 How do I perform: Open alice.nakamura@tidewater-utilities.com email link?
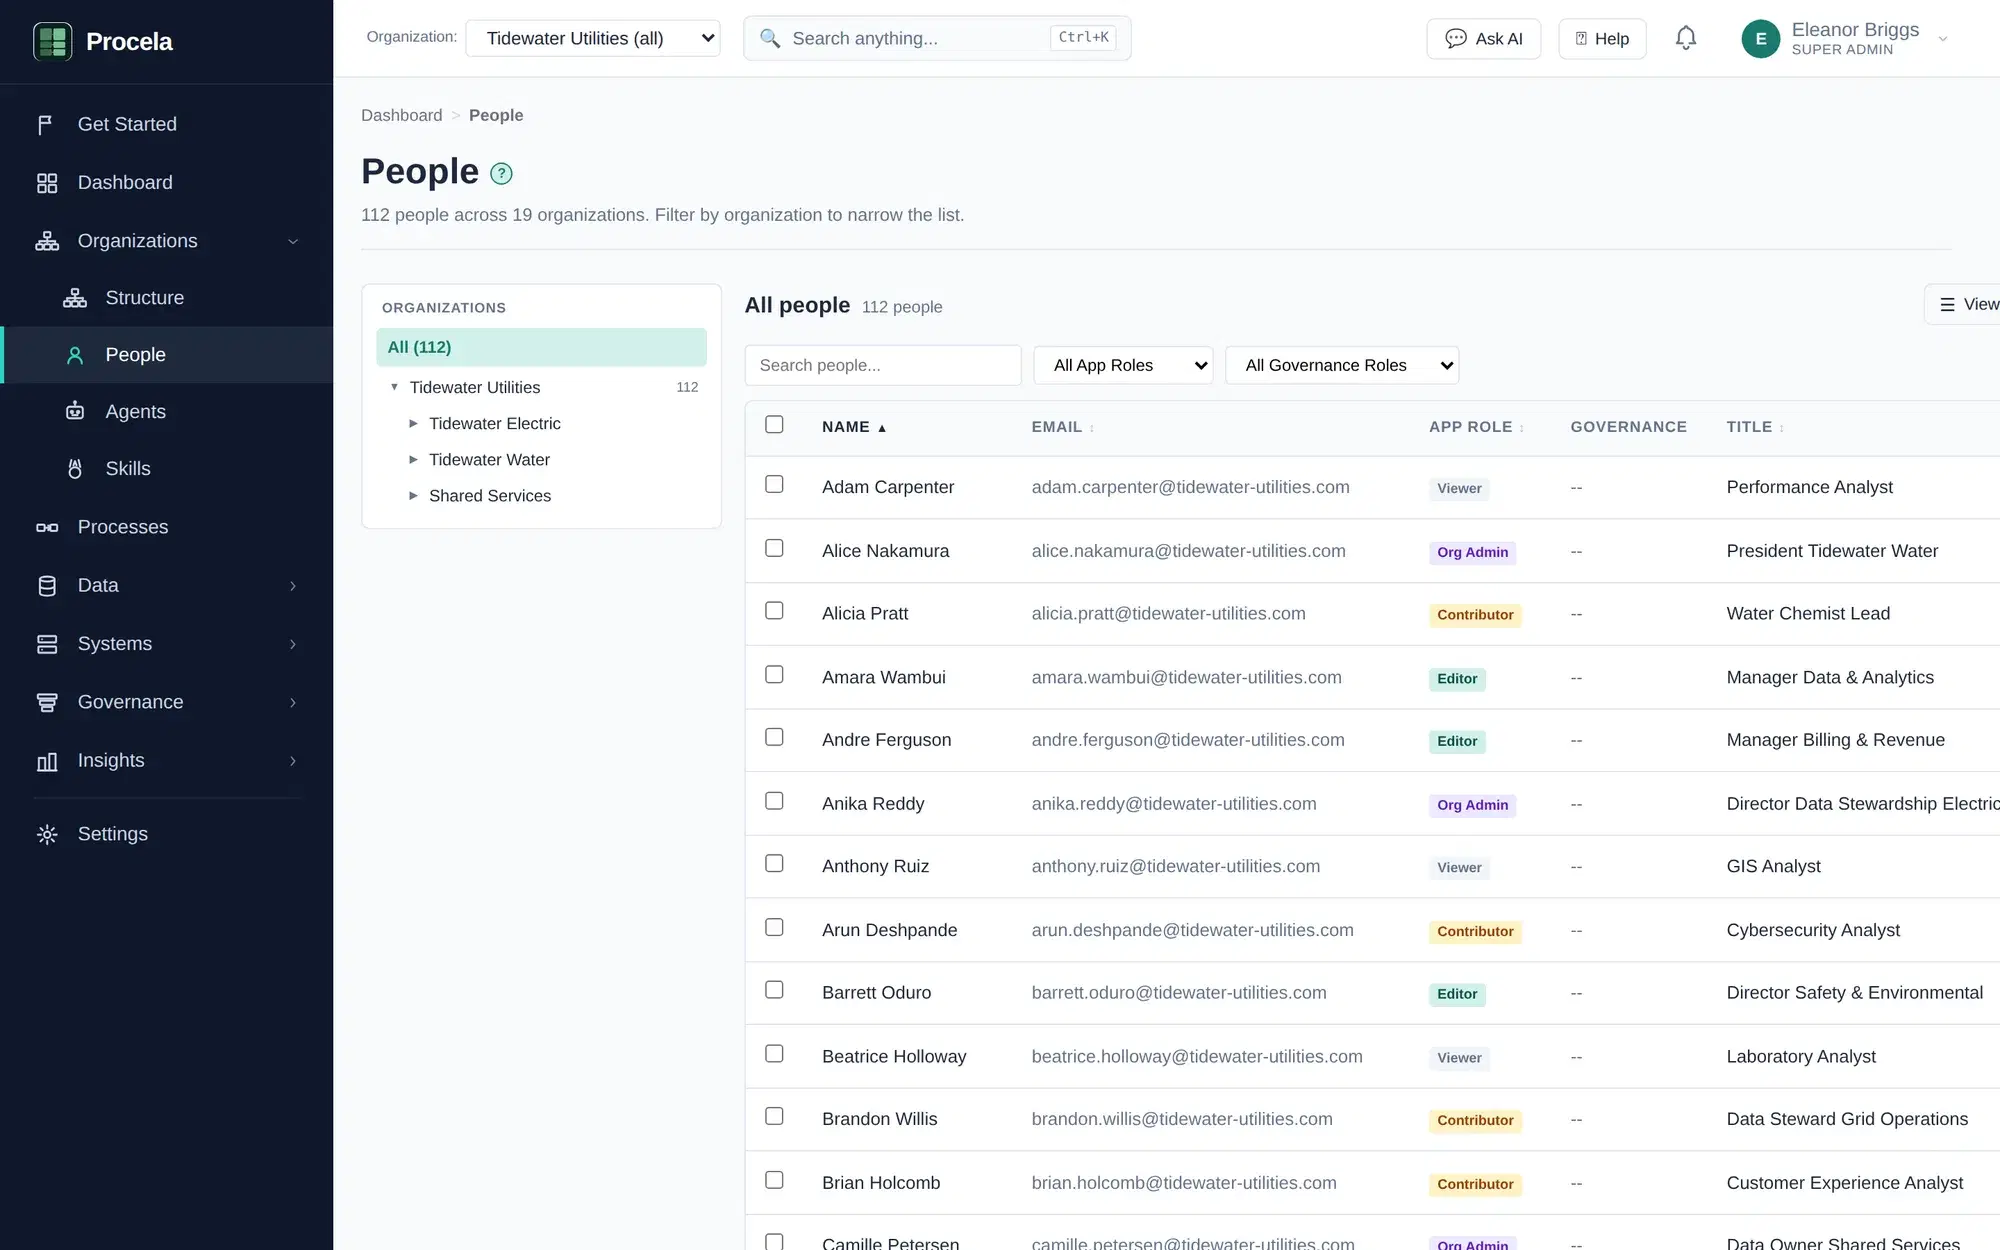click(1188, 551)
